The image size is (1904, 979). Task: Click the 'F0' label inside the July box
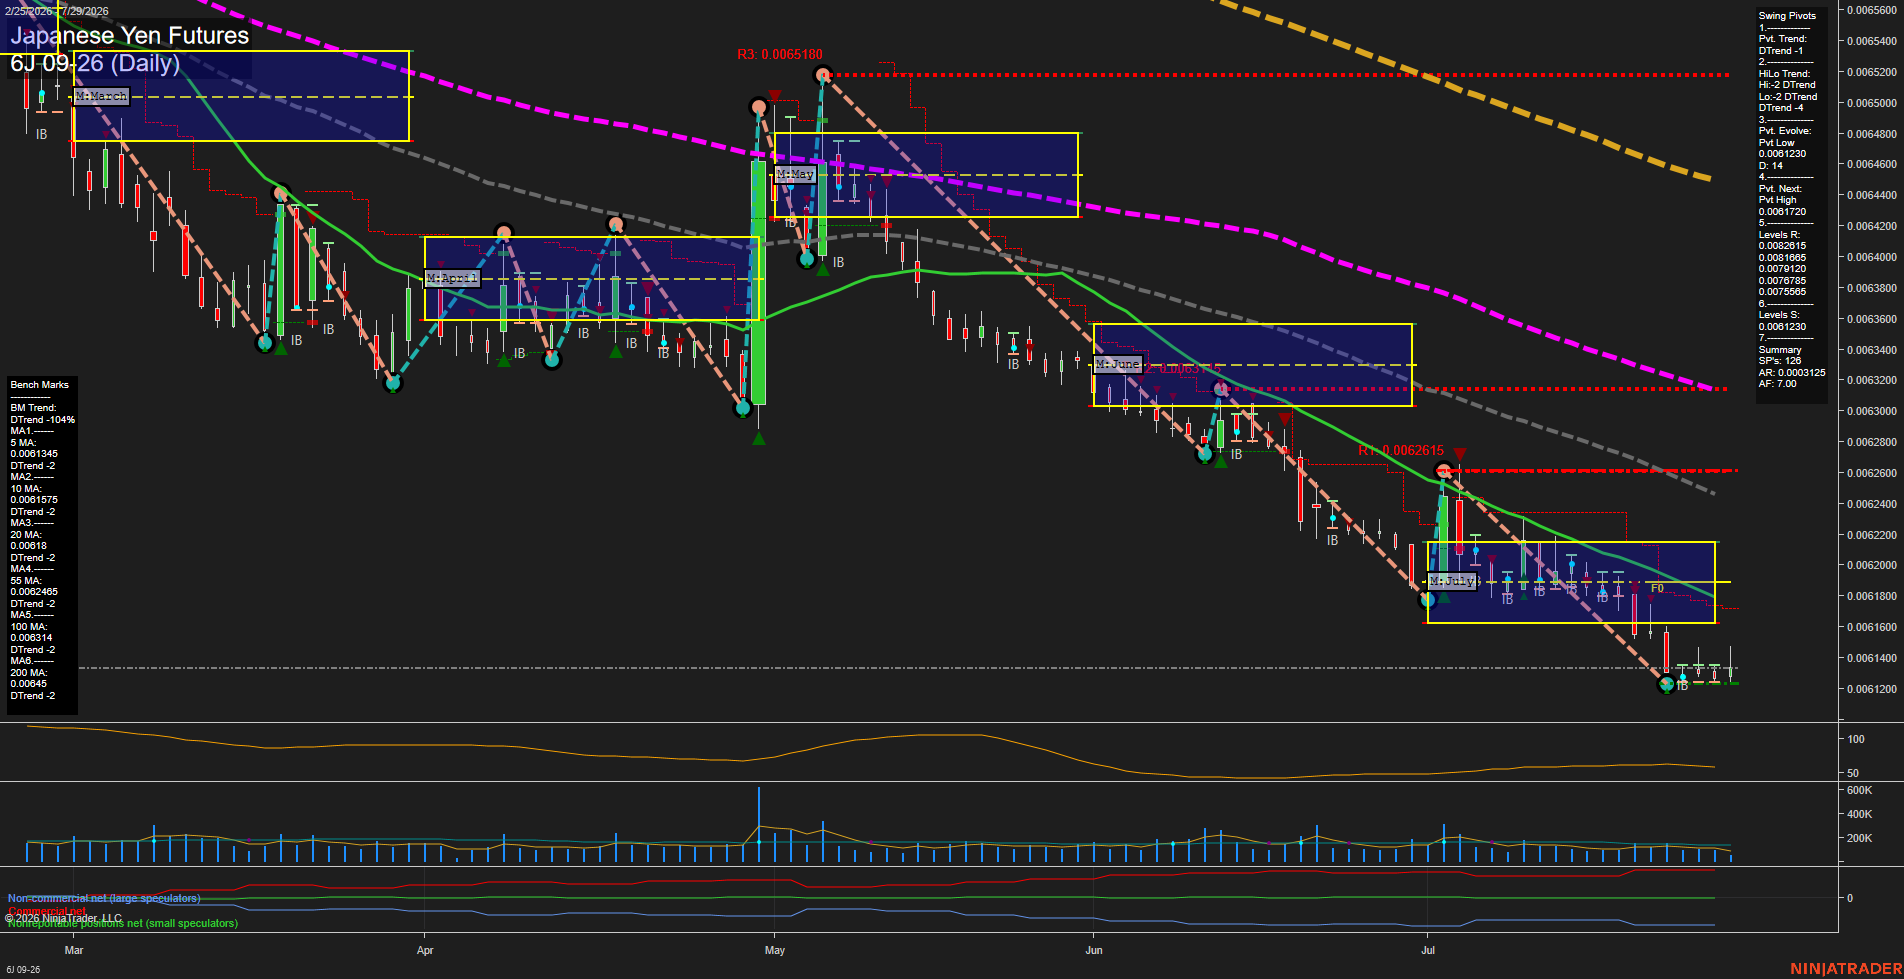click(x=1657, y=588)
